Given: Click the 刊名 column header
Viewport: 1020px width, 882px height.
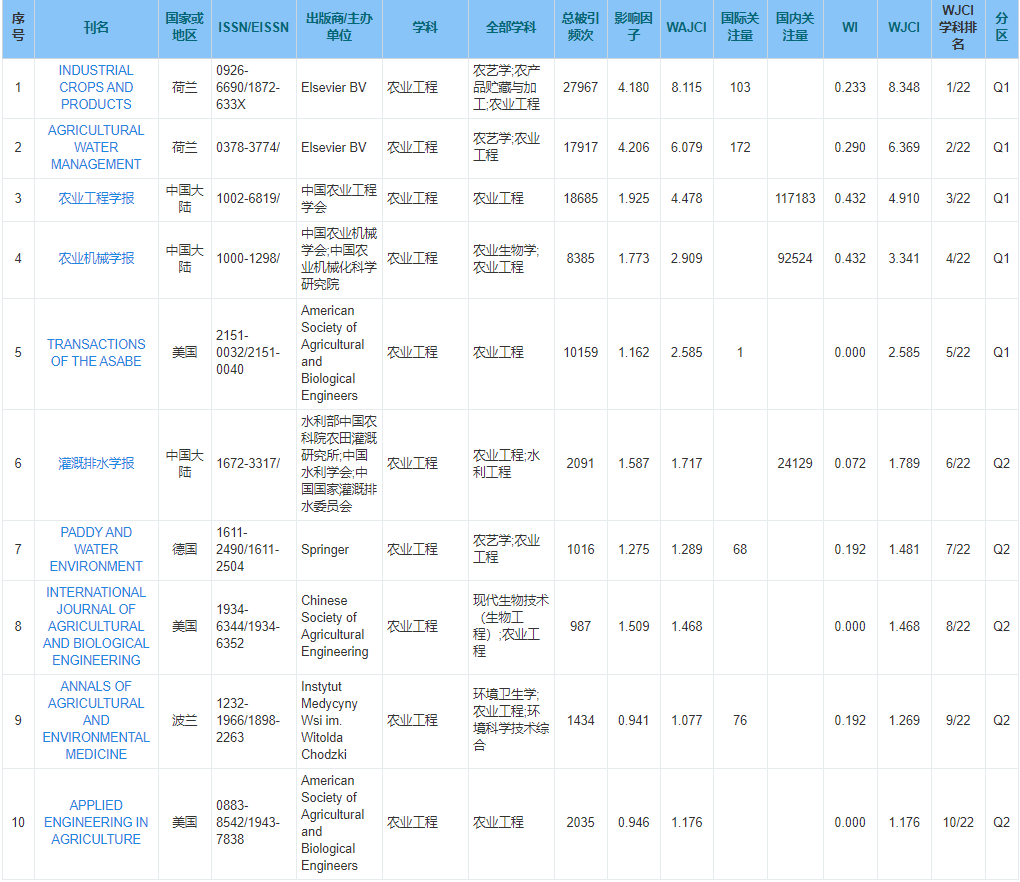Looking at the screenshot, I should (x=96, y=27).
